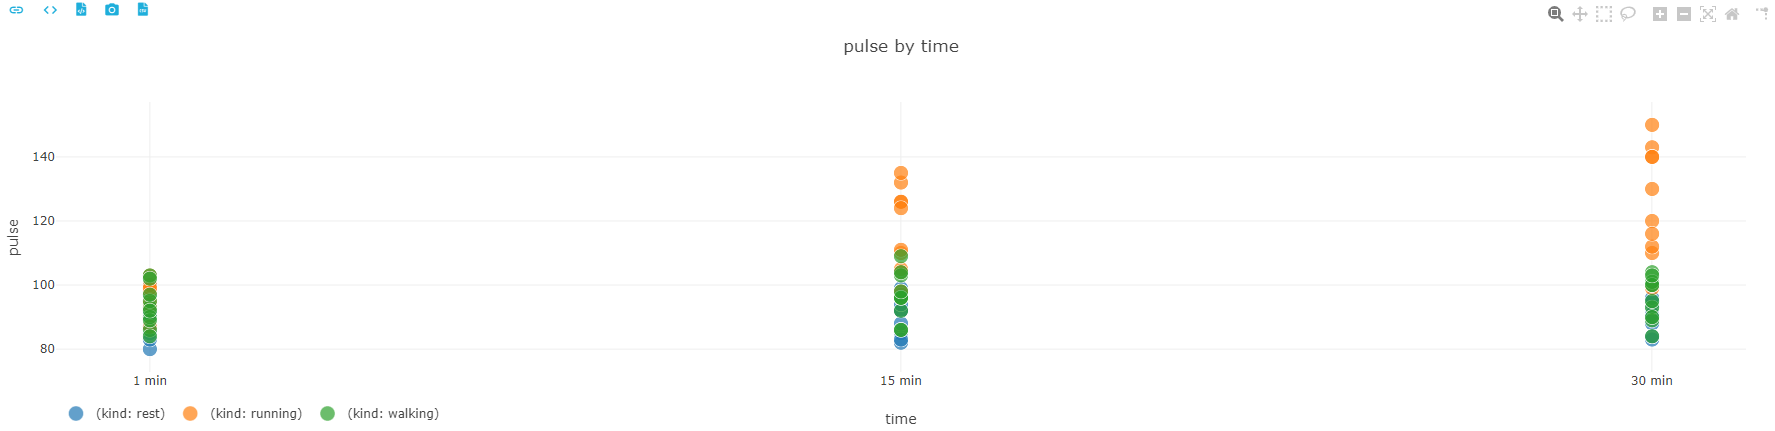Click the blue rest legend marker

click(76, 413)
